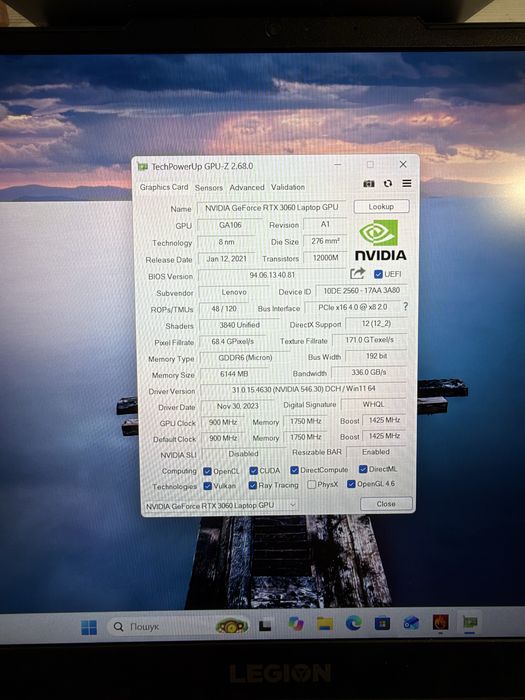Click the Release Date value Jan 12, 2021
This screenshot has height=700, width=525.
[x=226, y=259]
